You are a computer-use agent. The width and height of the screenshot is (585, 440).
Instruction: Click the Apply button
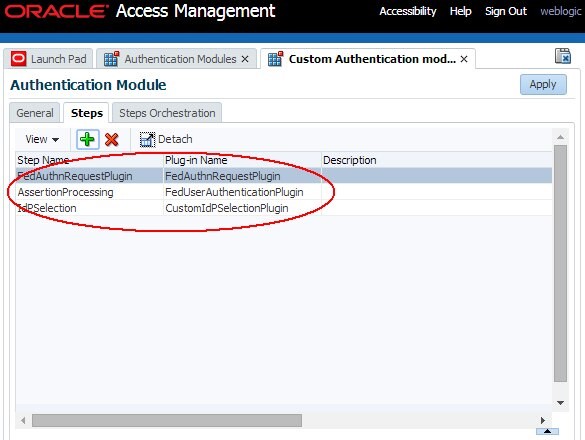[x=543, y=84]
